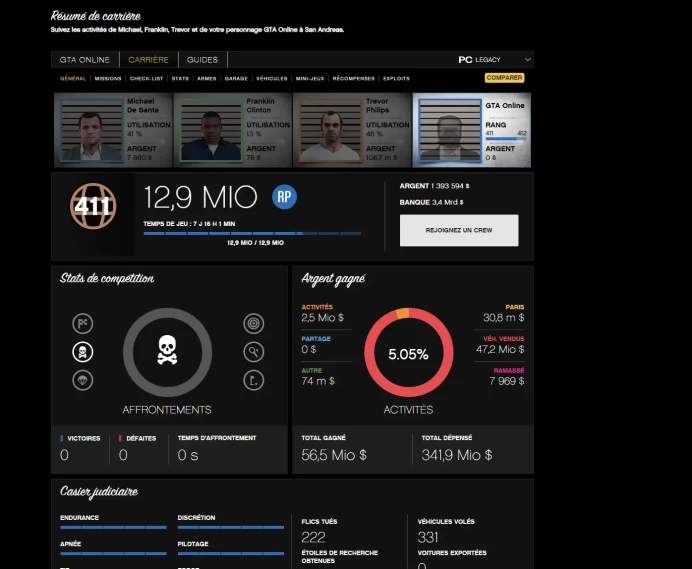692x569 pixels.
Task: Click the Argent gagné heading
Action: 333,279
